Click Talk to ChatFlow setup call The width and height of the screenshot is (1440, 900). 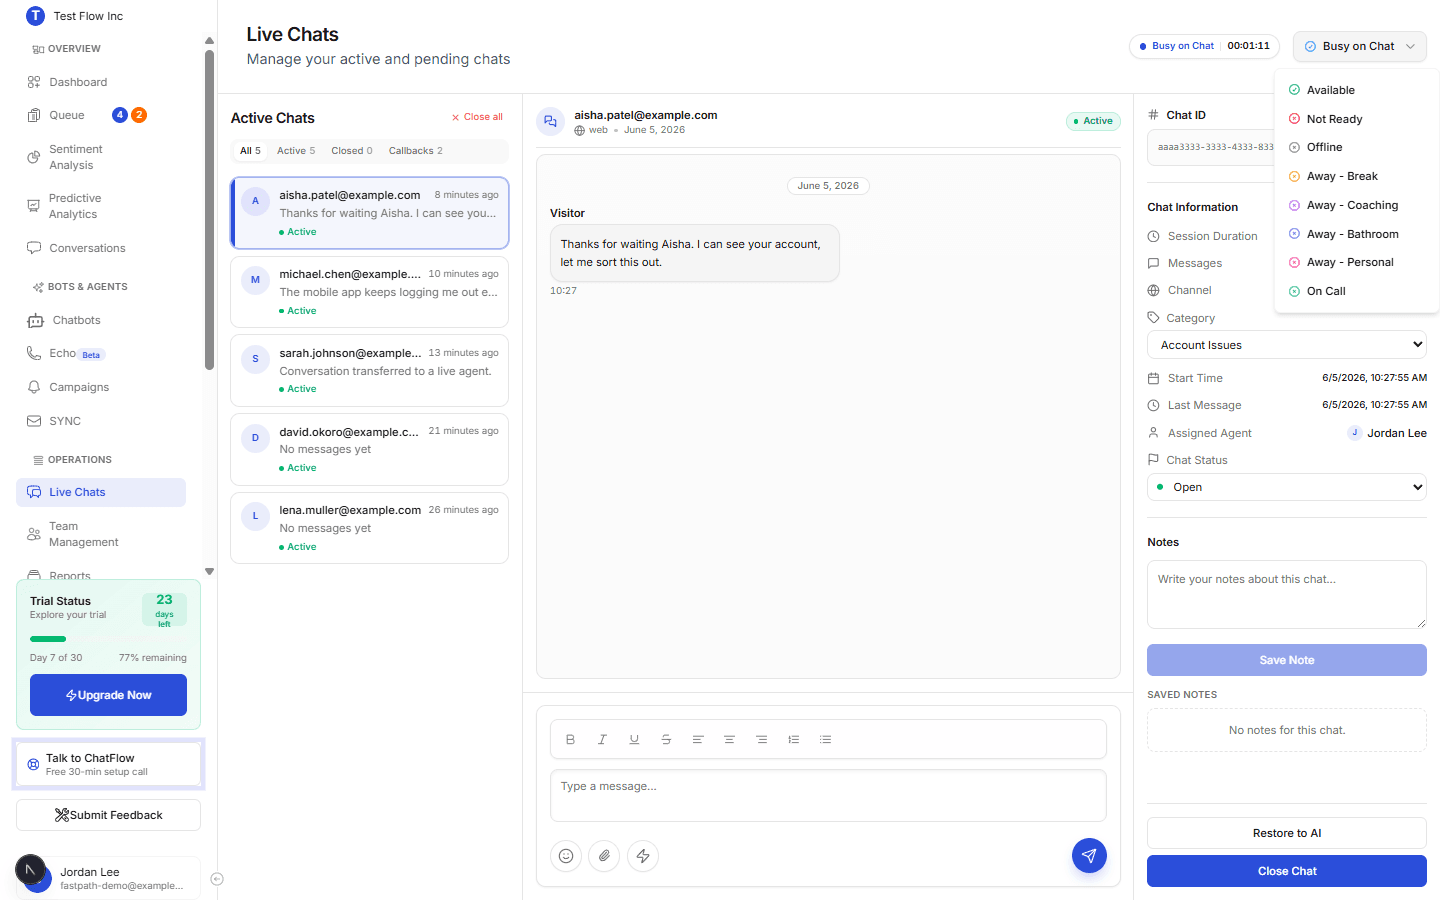(x=108, y=765)
